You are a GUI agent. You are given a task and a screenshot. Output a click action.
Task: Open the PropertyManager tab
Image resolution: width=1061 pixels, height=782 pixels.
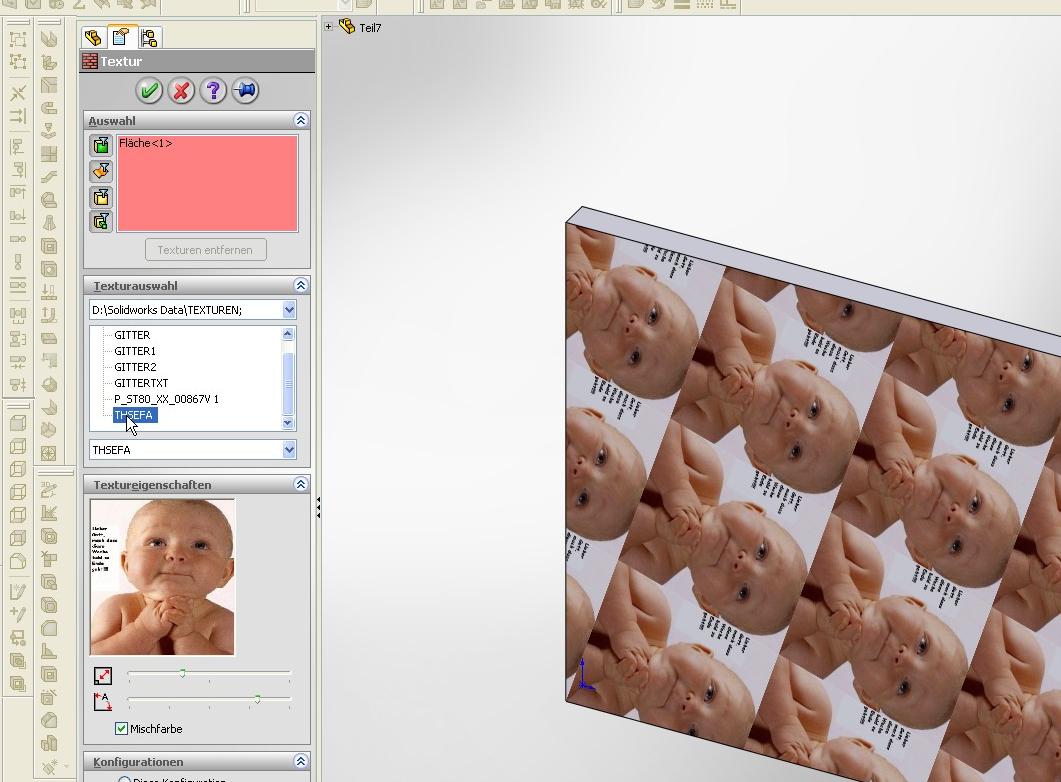(121, 37)
